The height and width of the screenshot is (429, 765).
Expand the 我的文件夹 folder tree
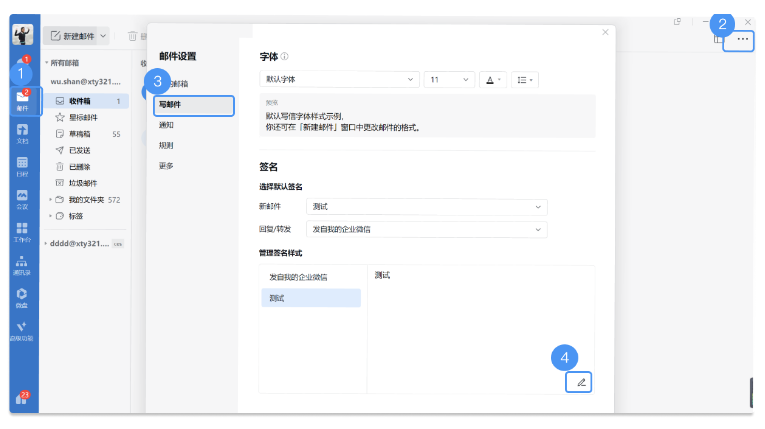(50, 200)
